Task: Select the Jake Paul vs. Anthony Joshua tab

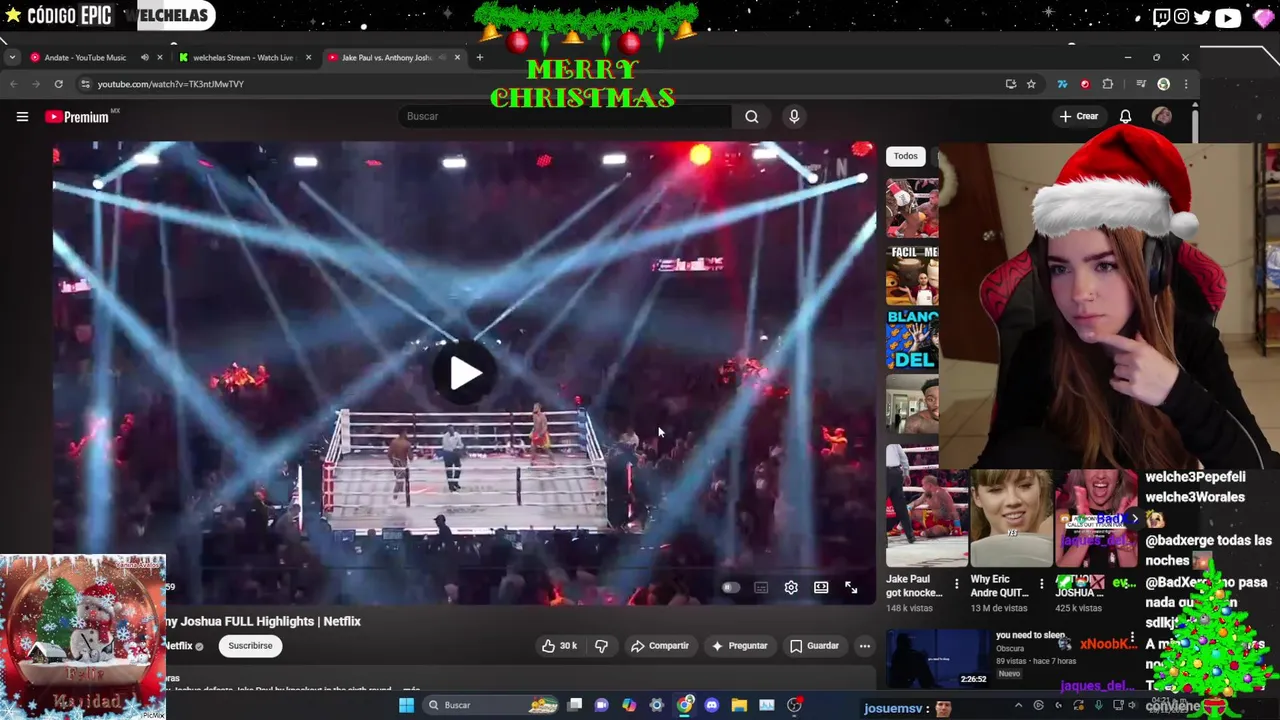Action: pos(386,58)
